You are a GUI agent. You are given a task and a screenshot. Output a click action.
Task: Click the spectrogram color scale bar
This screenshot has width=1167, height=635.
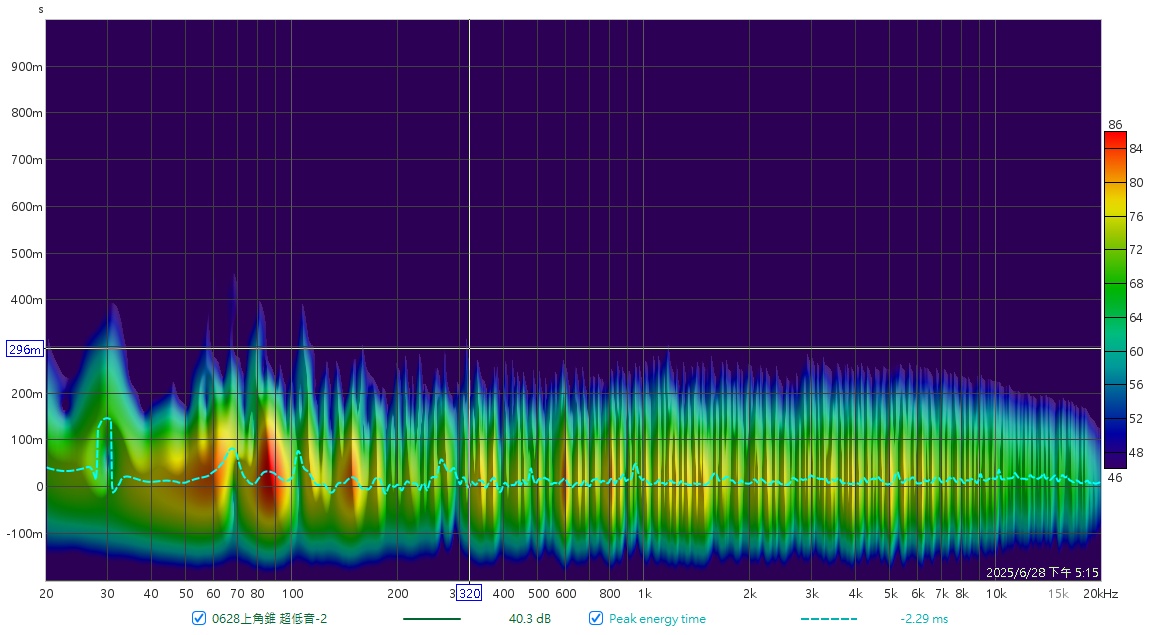pos(1115,300)
